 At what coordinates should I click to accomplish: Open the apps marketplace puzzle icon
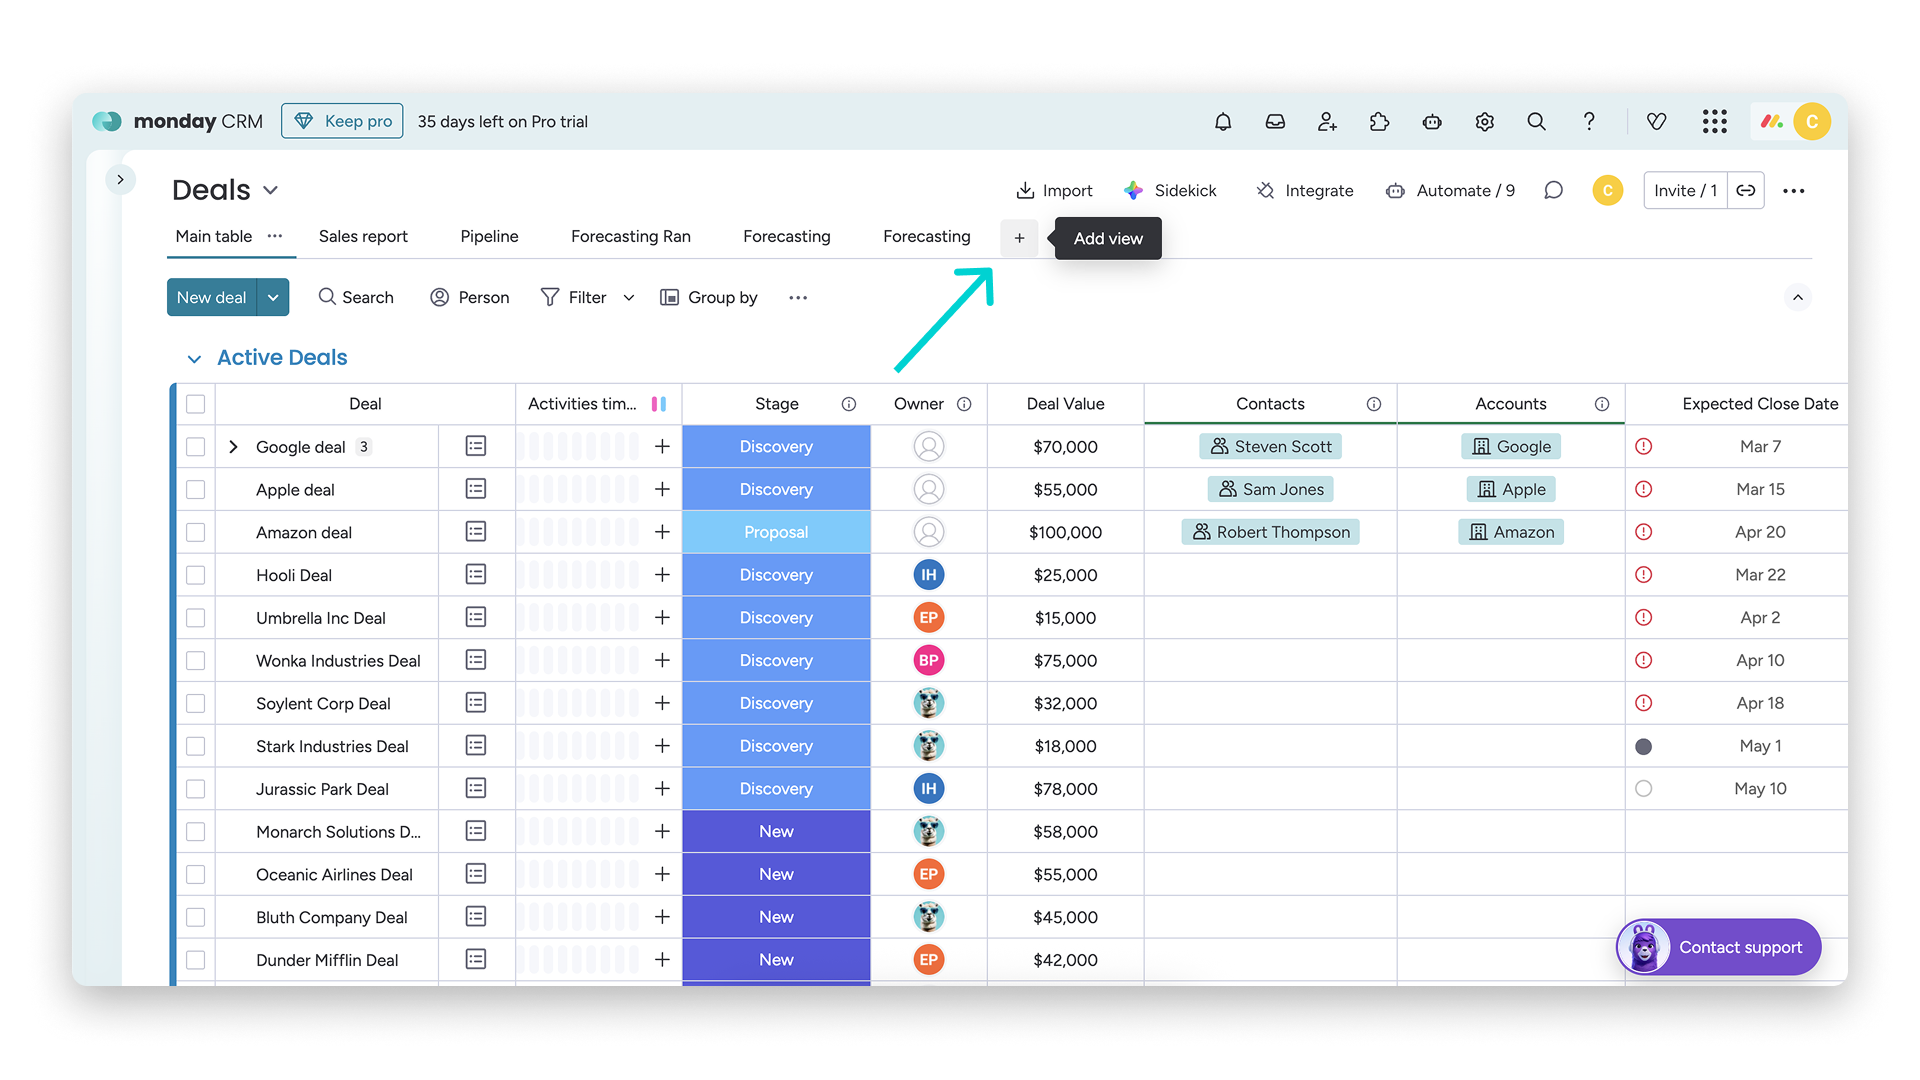point(1379,121)
